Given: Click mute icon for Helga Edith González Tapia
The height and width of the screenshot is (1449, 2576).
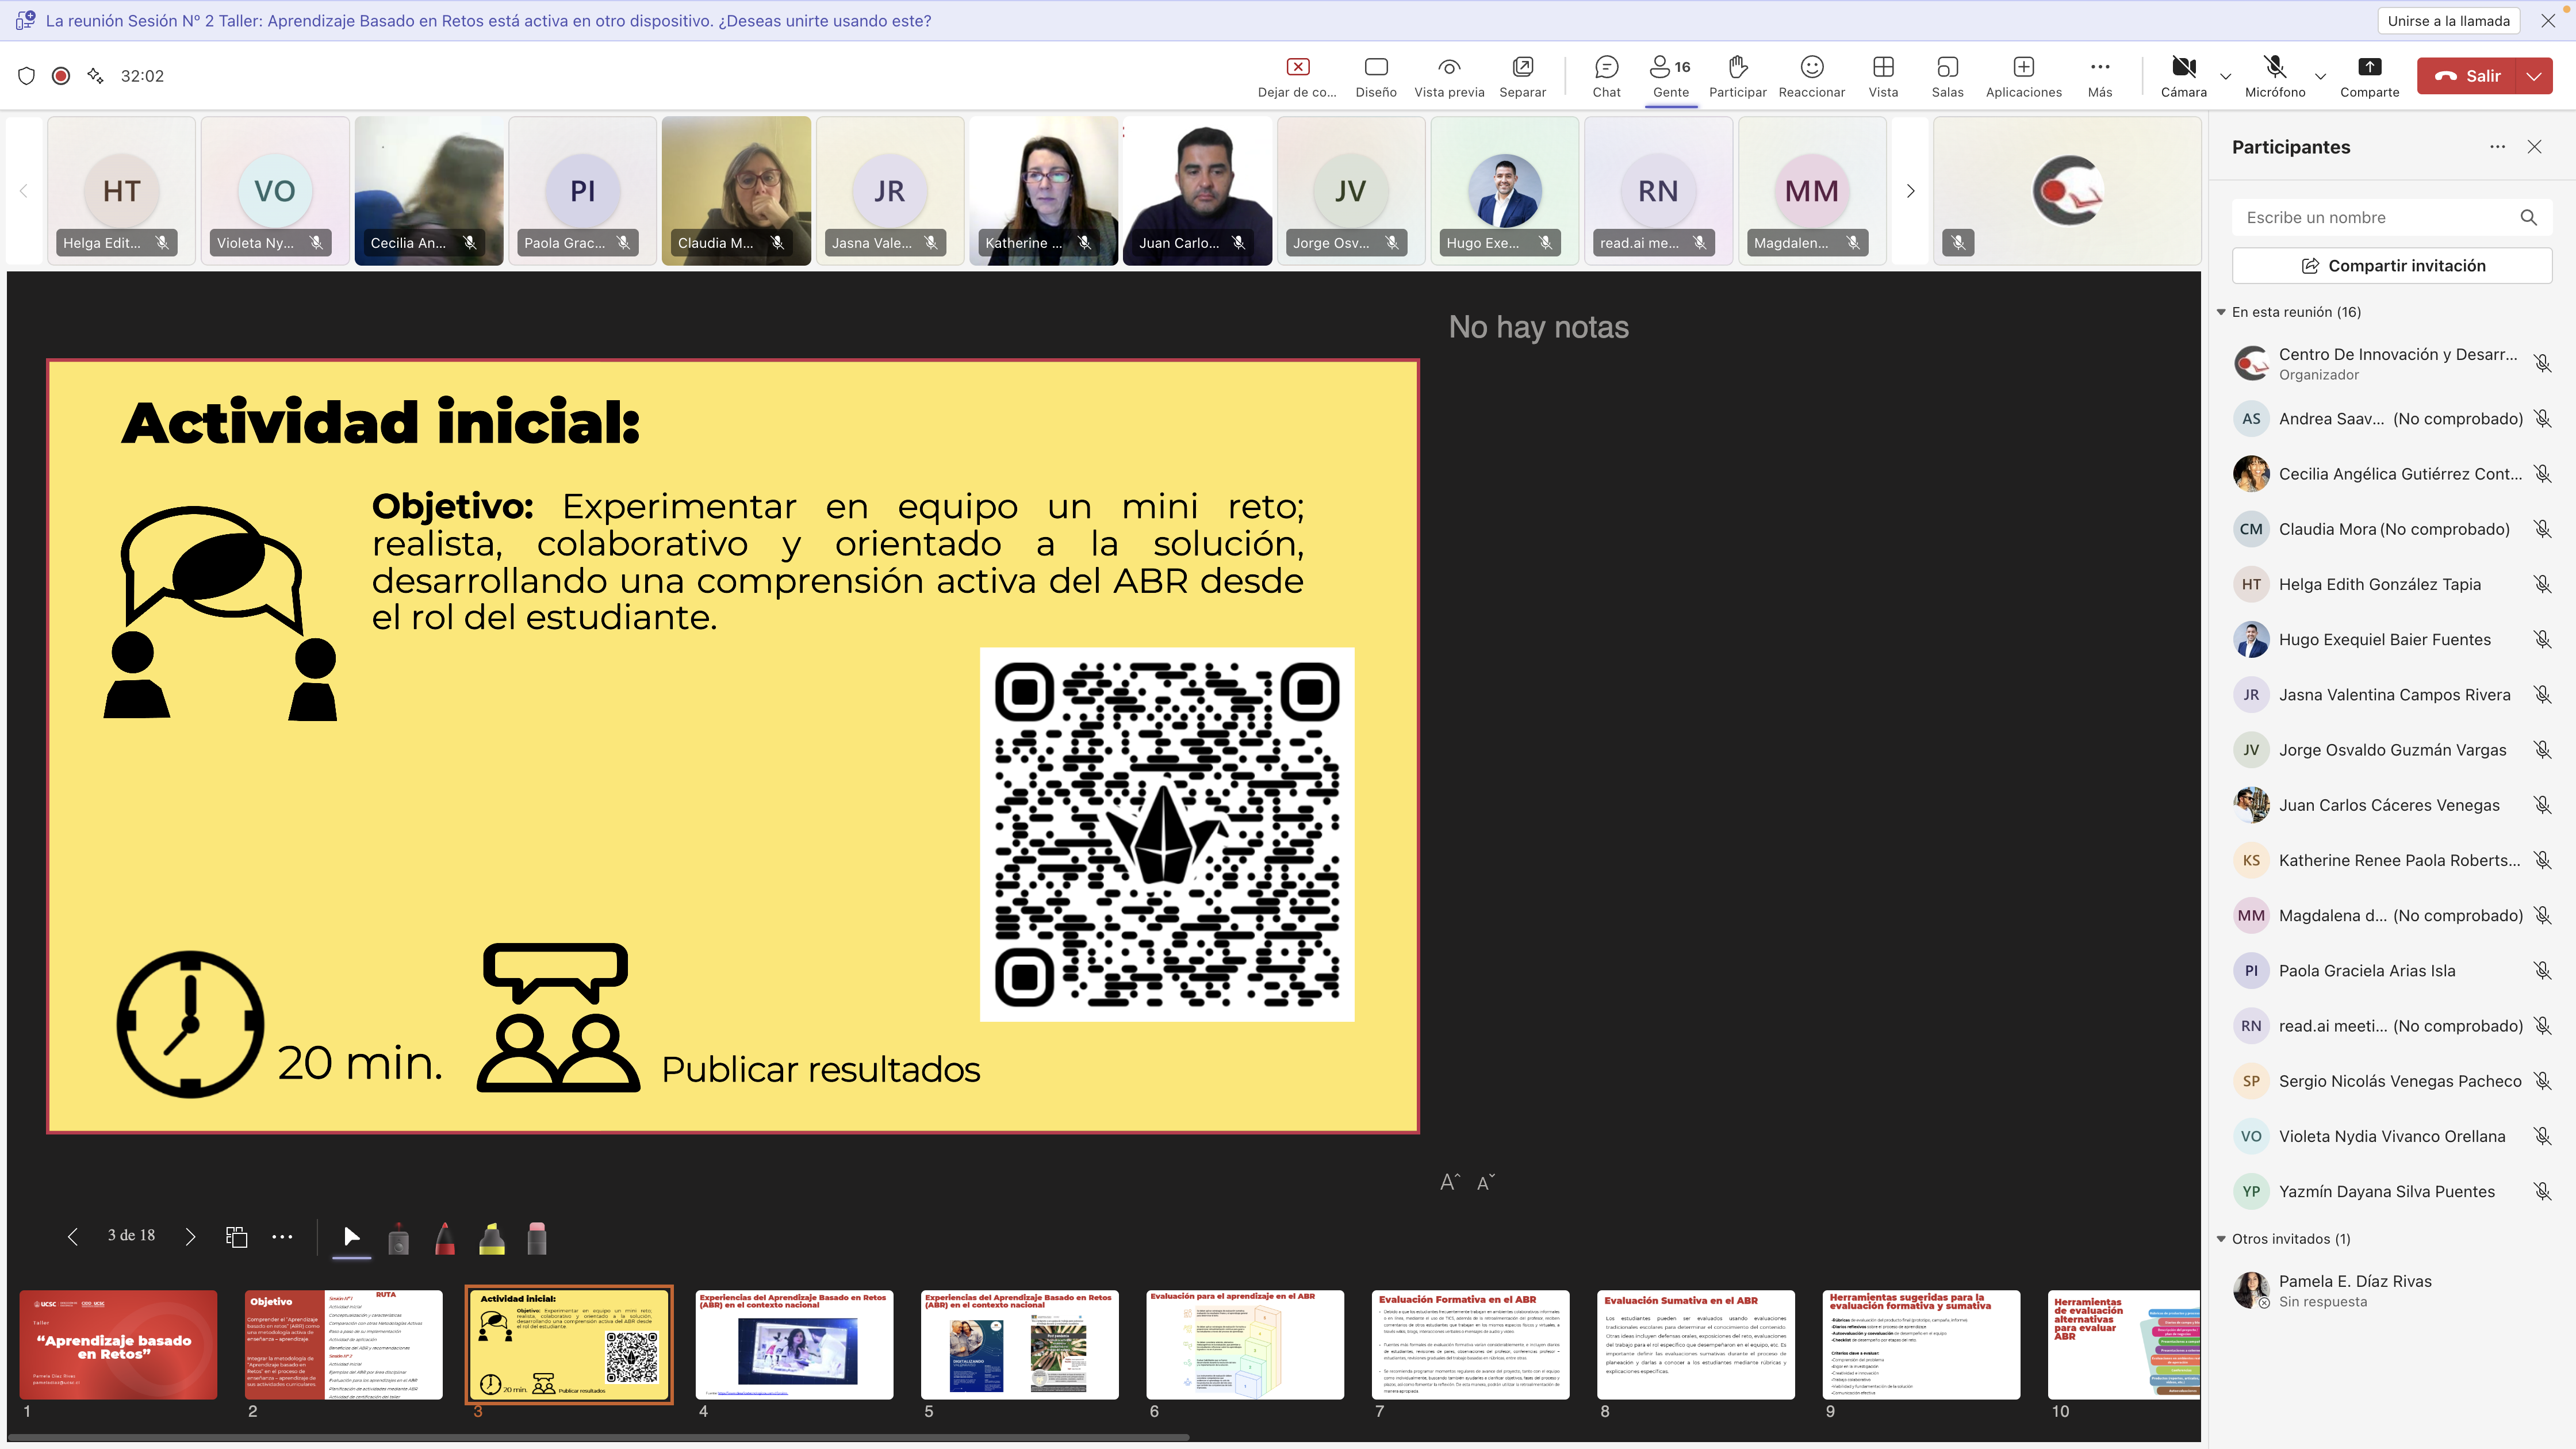Looking at the screenshot, I should (2542, 584).
